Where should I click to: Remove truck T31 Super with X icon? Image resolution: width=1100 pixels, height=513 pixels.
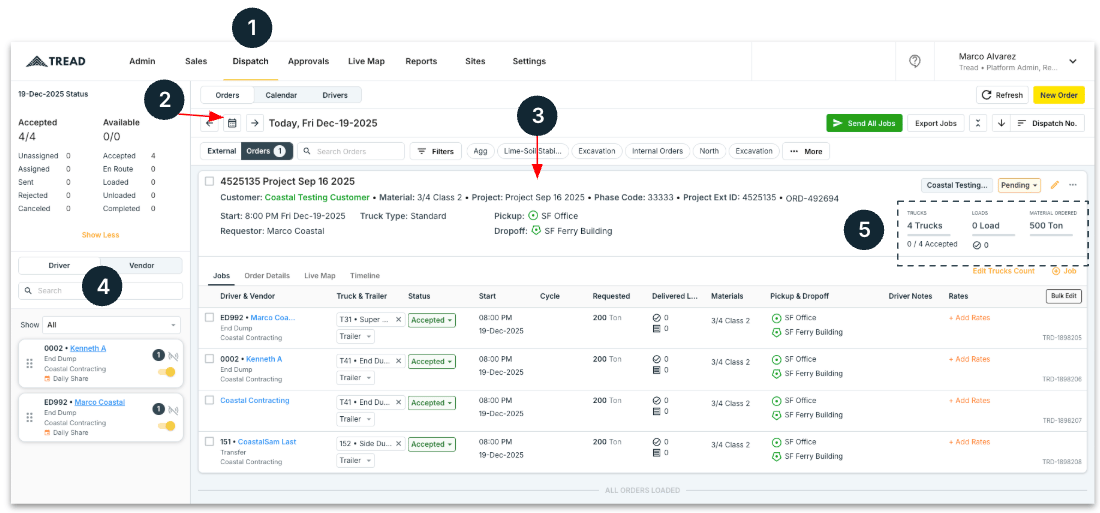coord(398,319)
